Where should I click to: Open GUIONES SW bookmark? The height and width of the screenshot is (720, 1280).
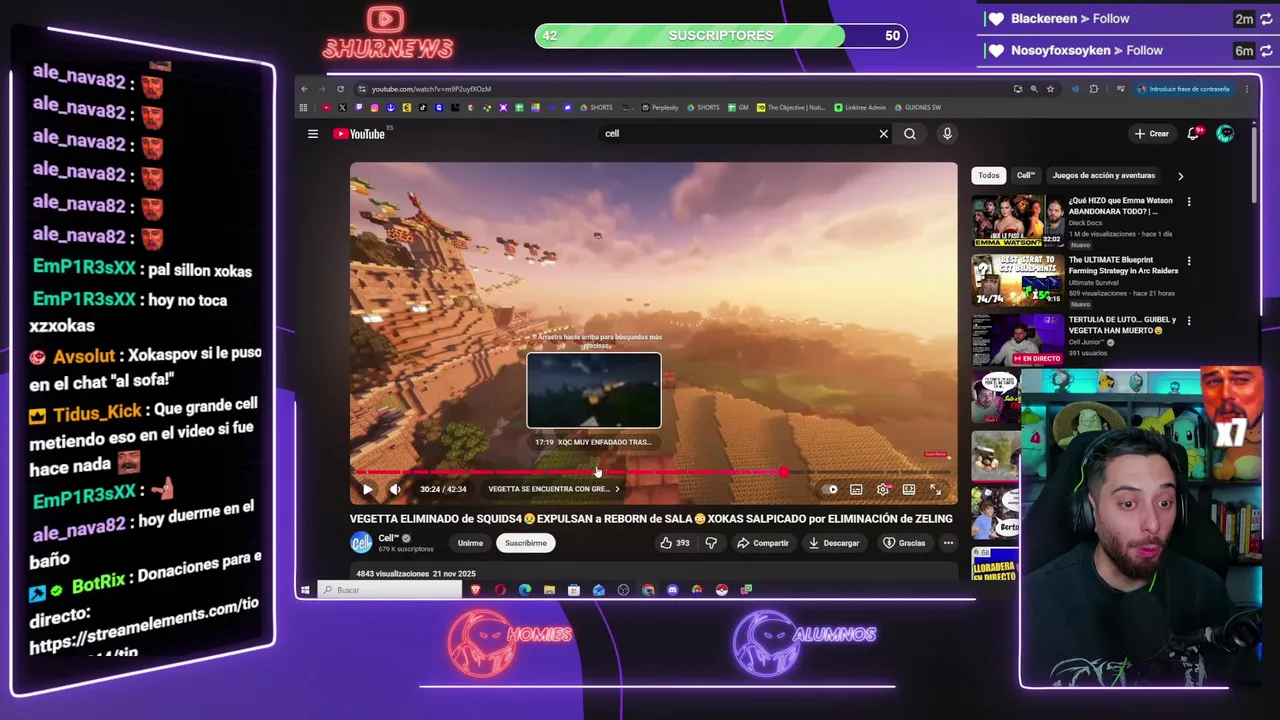[917, 107]
